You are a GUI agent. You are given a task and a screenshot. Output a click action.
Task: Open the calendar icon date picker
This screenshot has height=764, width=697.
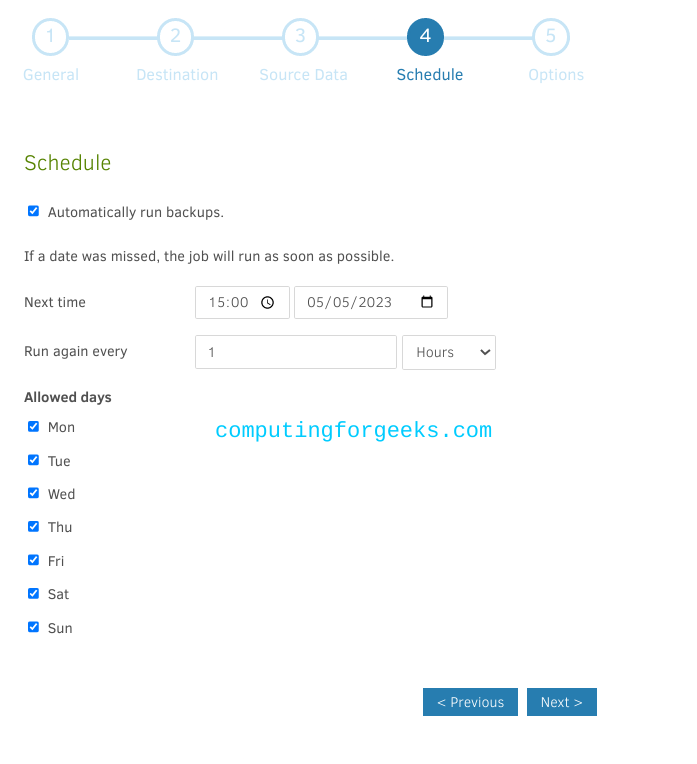(x=426, y=302)
